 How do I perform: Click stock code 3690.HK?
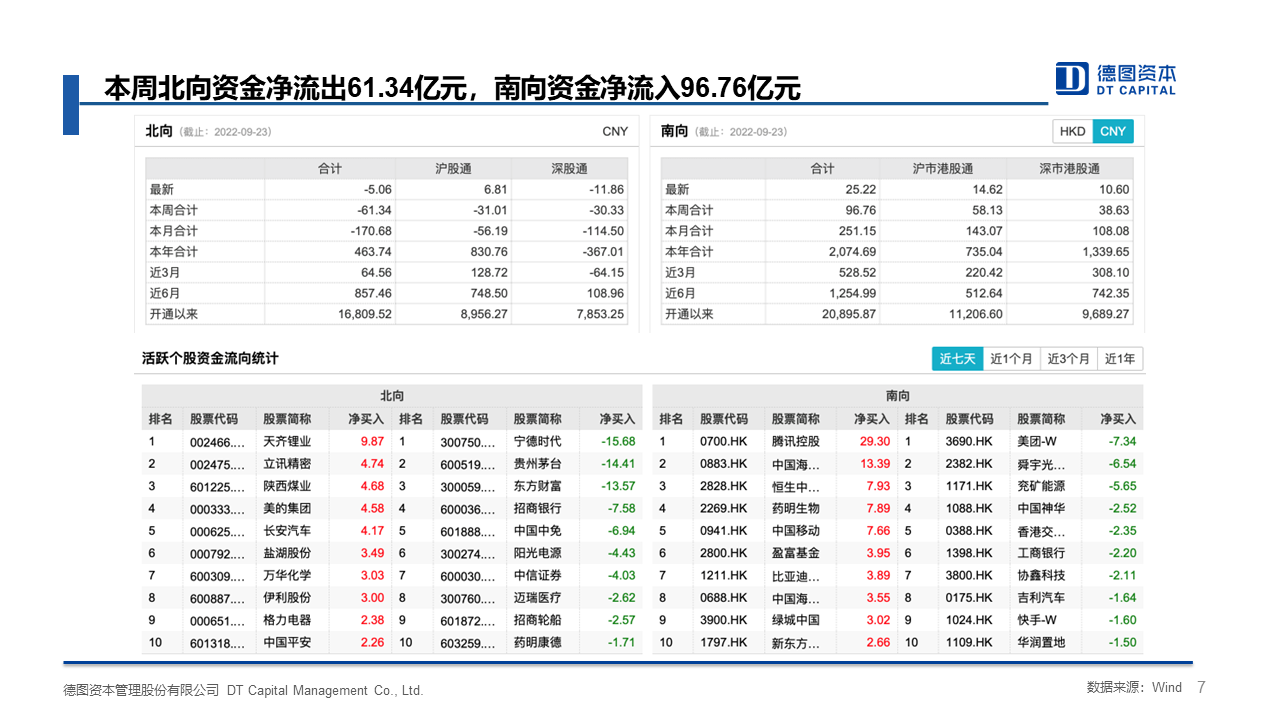pyautogui.click(x=969, y=441)
